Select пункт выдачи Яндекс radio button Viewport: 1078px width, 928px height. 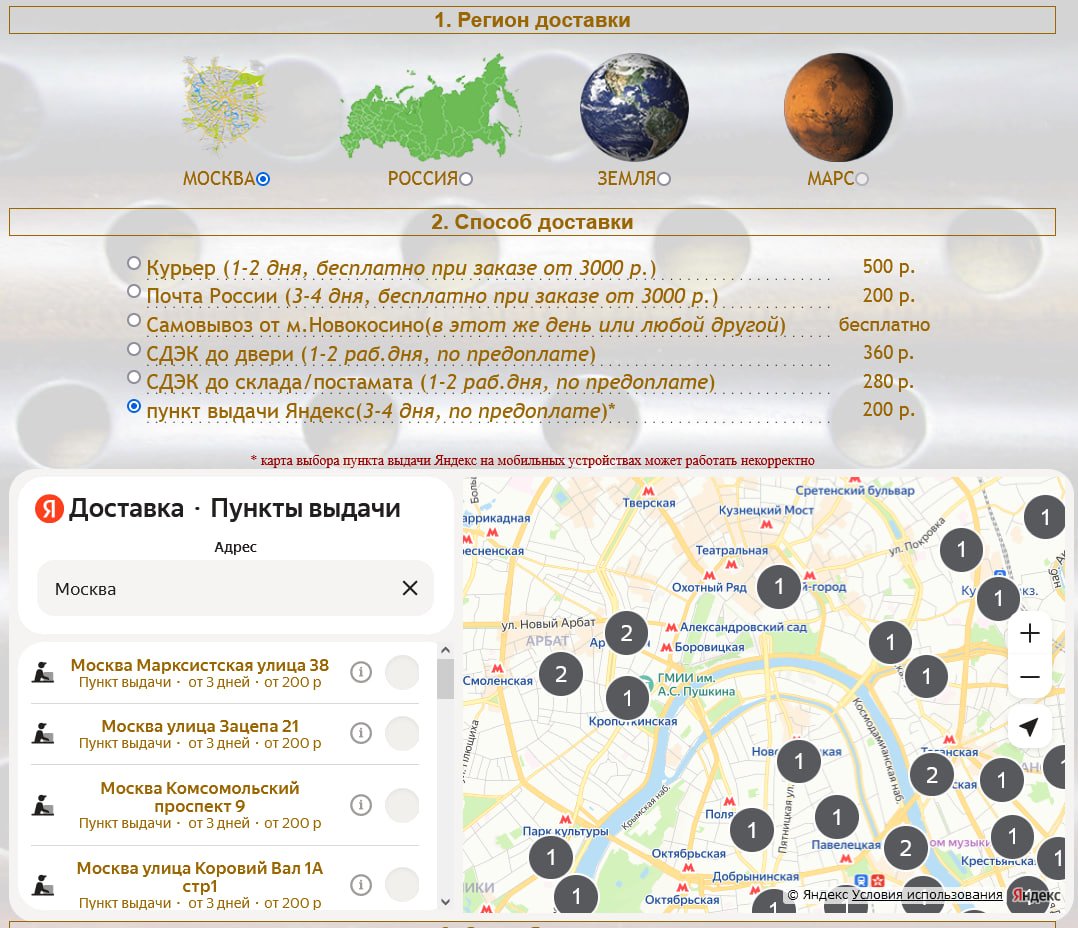click(134, 406)
